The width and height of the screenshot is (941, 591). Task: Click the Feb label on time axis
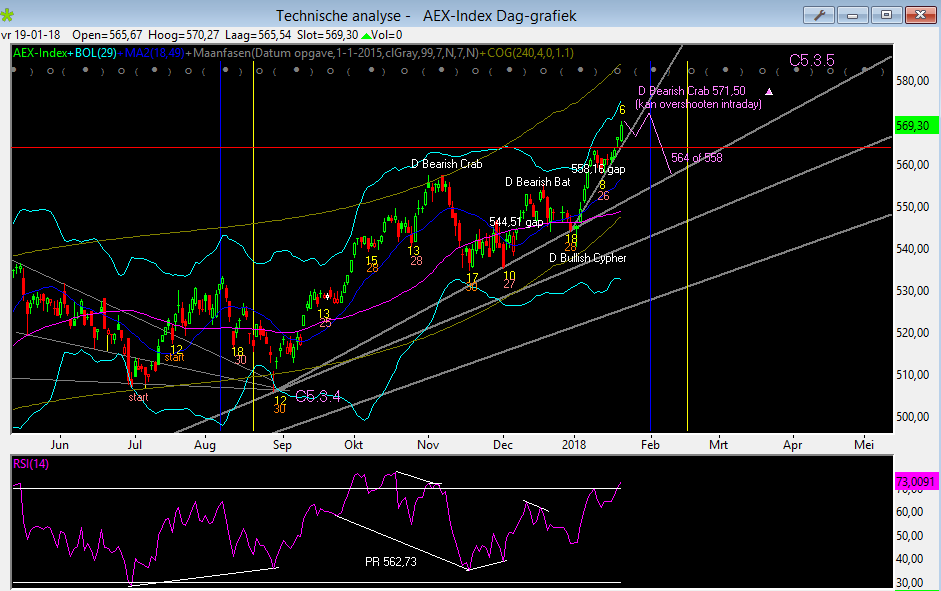pyautogui.click(x=650, y=443)
